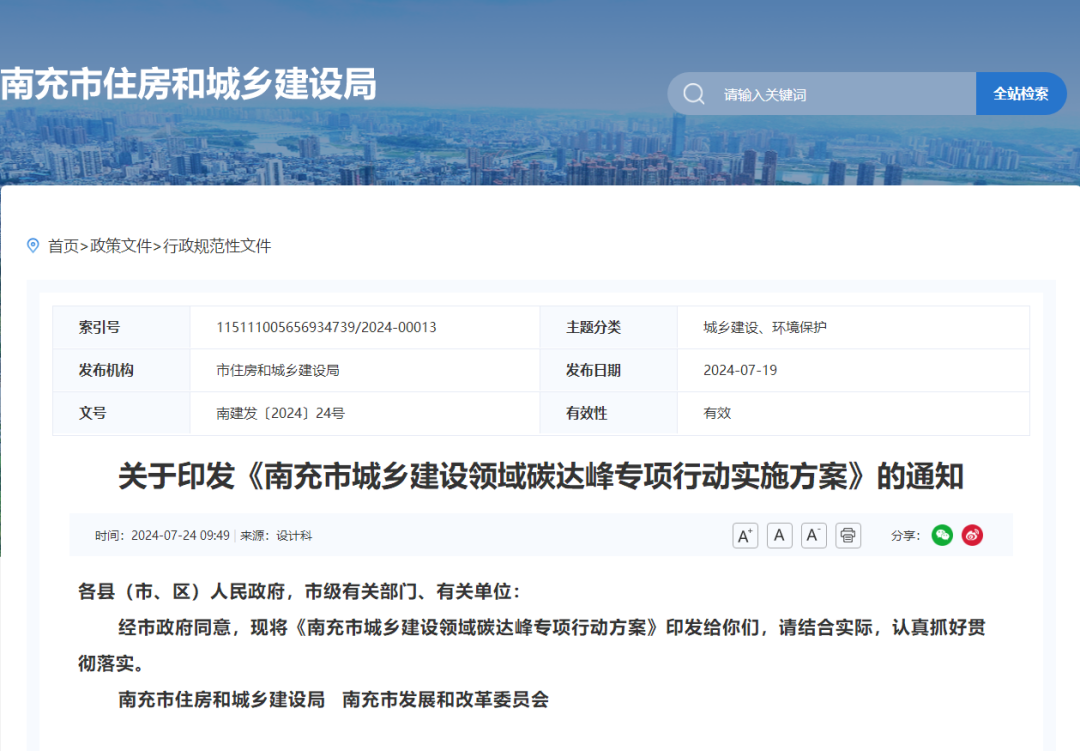This screenshot has width=1080, height=751.
Task: Share the article to Weibo
Action: 972,535
